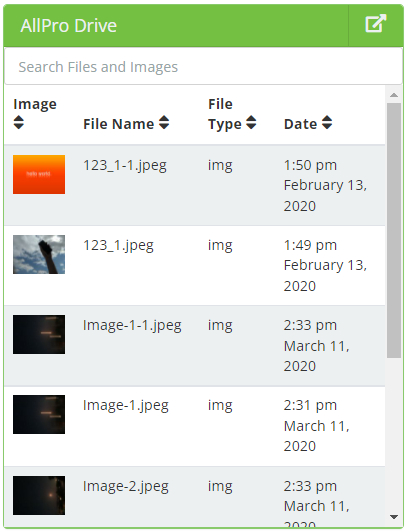This screenshot has width=409, height=532.
Task: Sort by Date column arrows
Action: click(327, 122)
